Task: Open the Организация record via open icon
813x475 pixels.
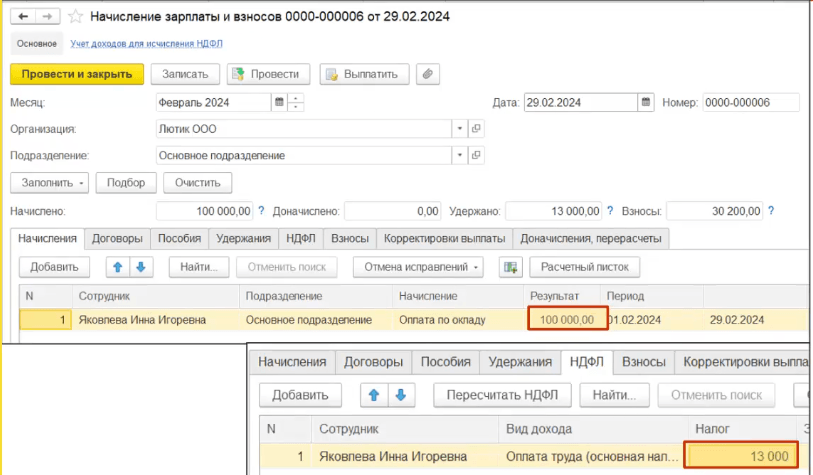Action: 476,129
